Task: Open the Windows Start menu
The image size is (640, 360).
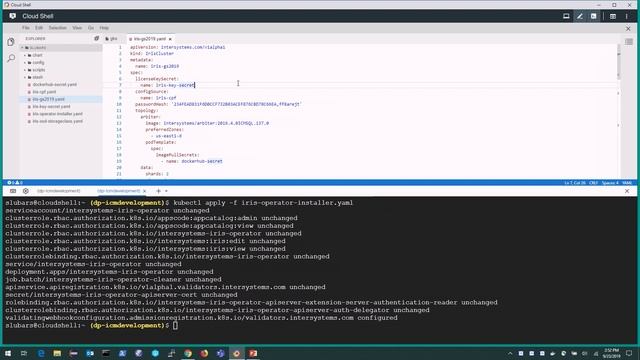Action: tap(8, 353)
